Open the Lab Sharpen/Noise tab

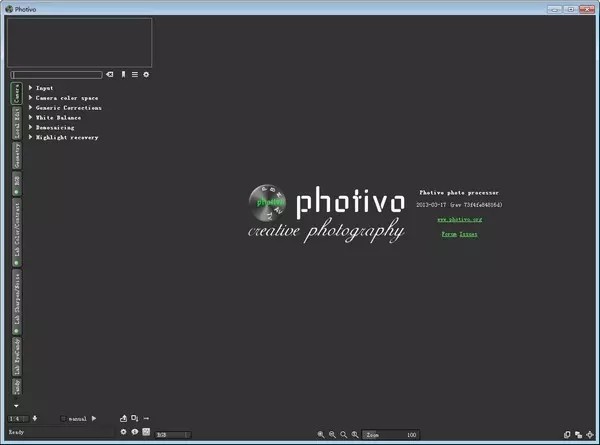point(16,302)
